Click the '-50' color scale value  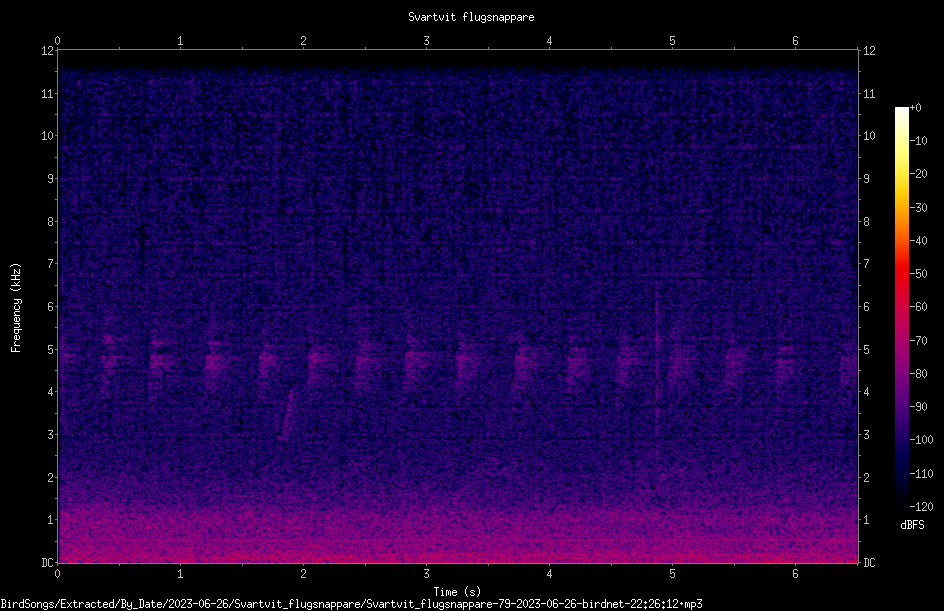(x=918, y=274)
